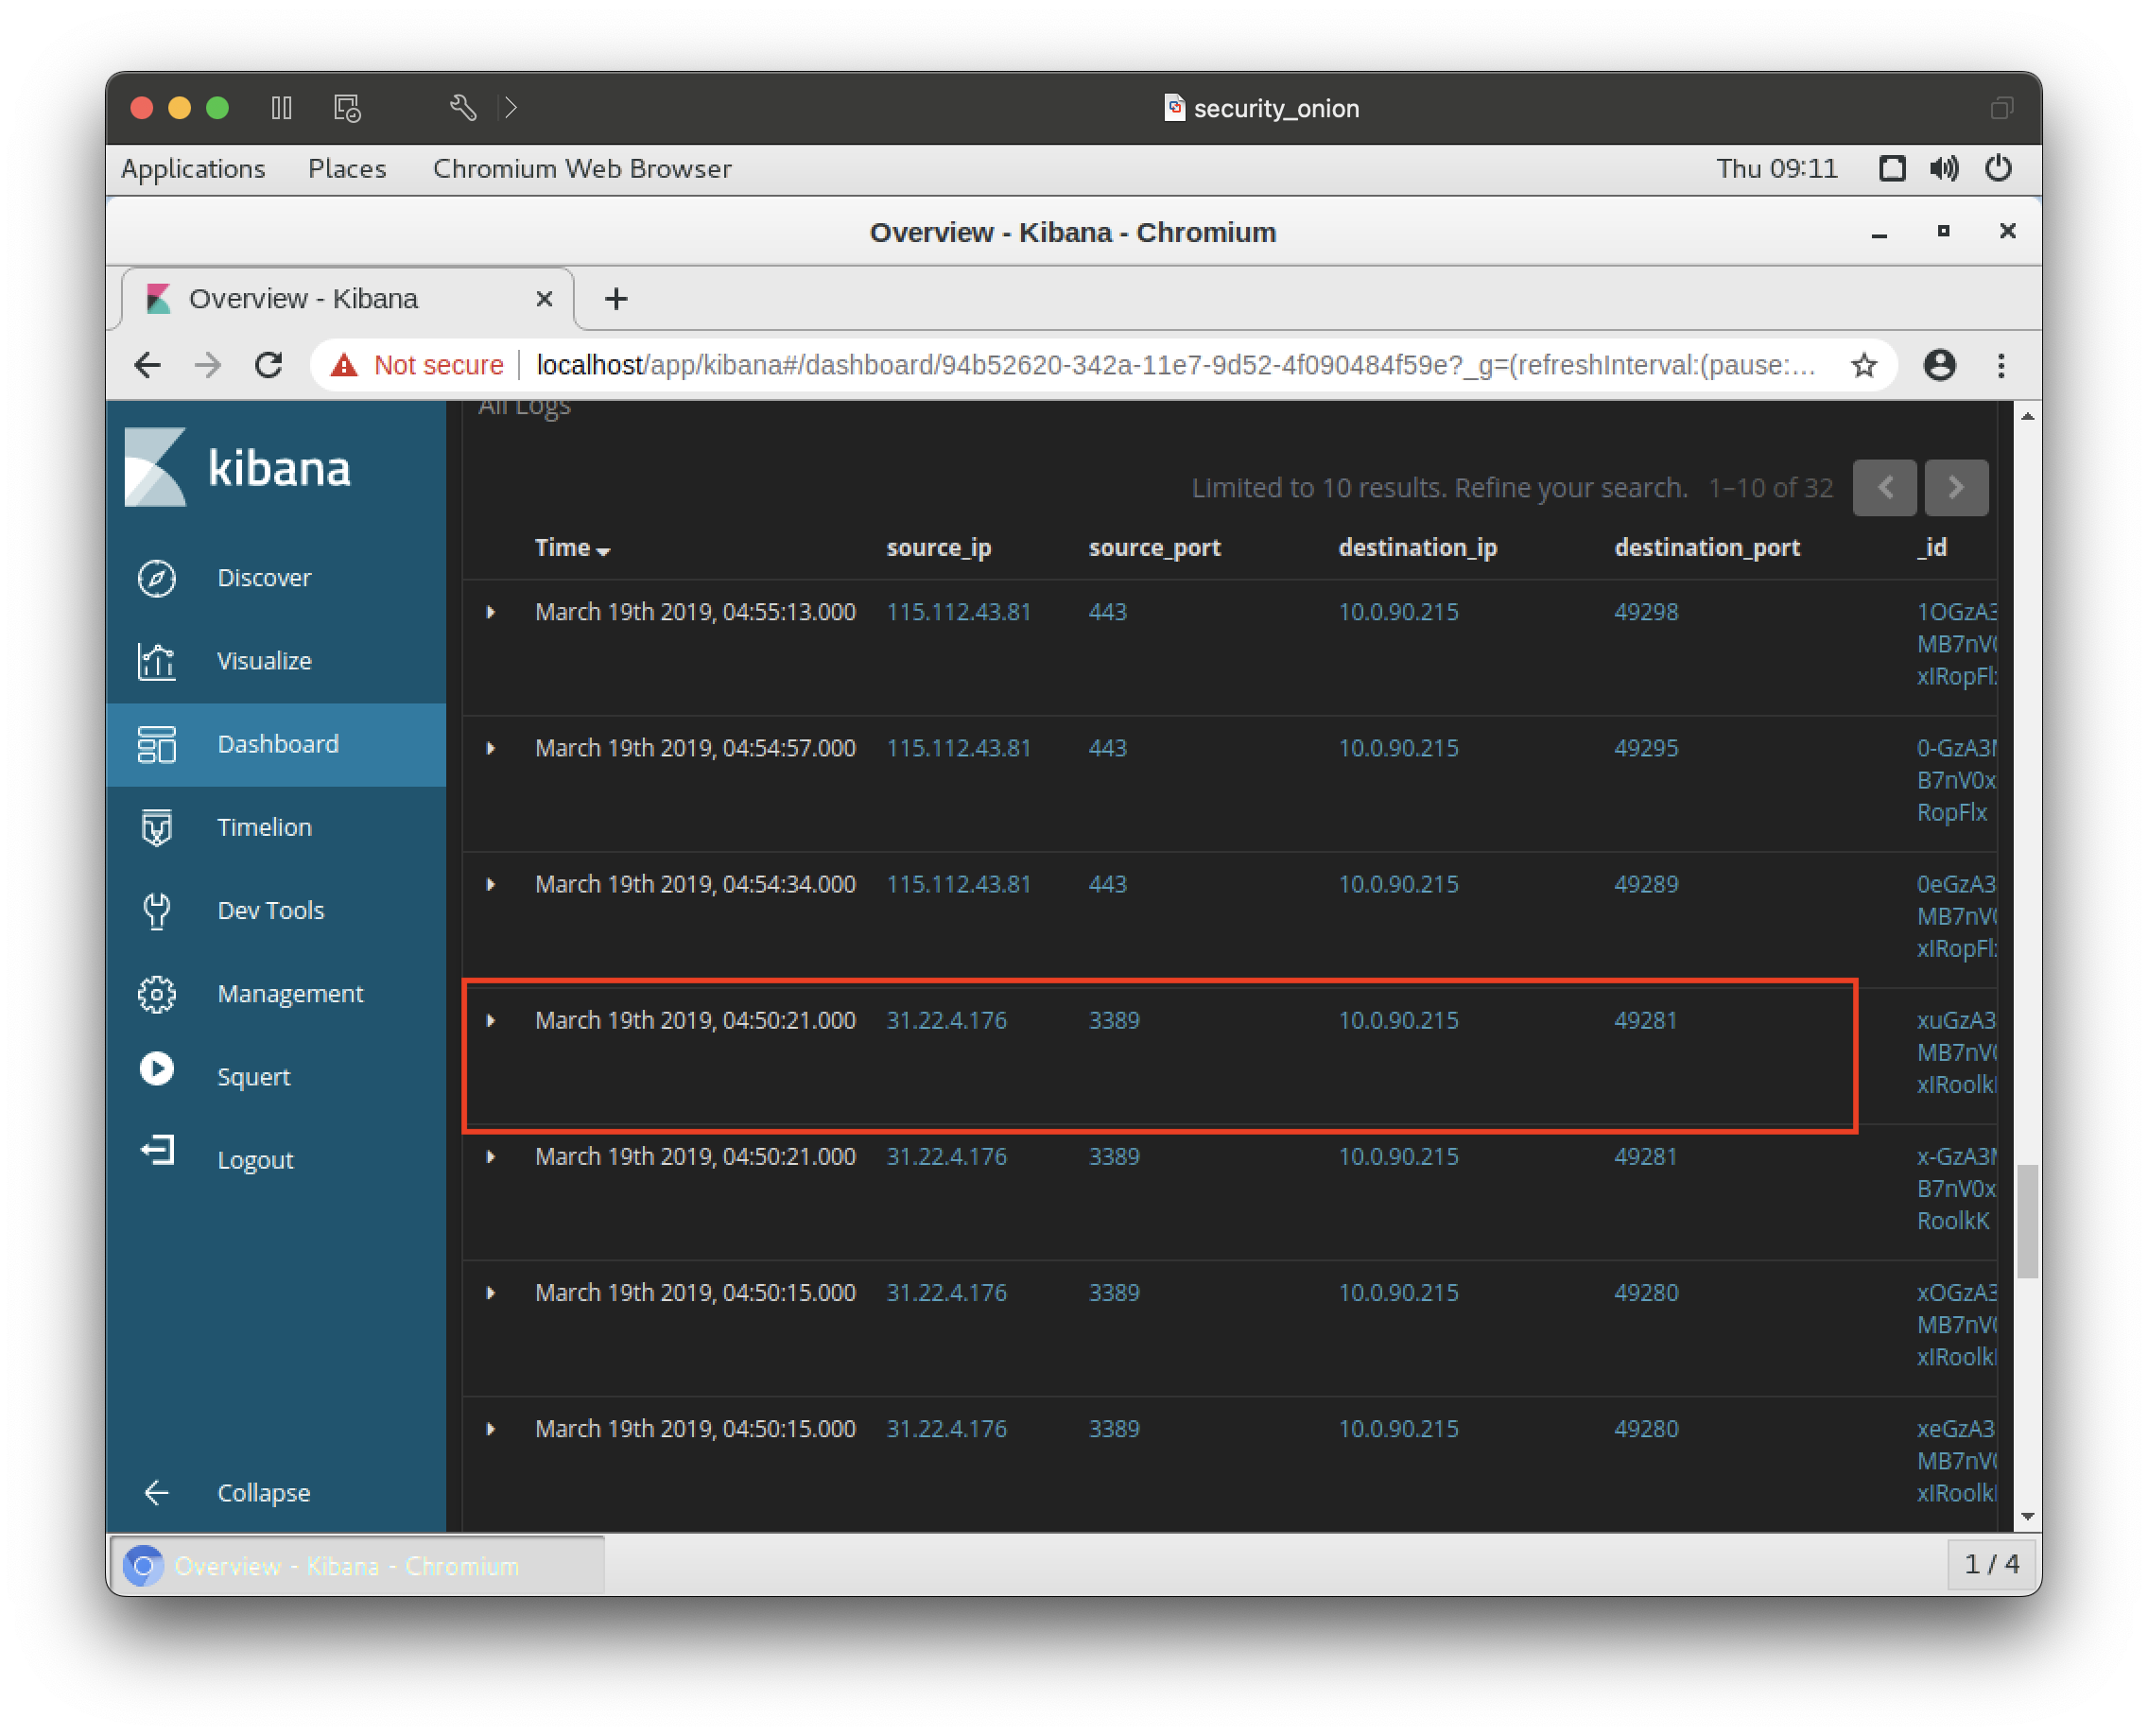Screen dimensions: 2148x1736
Task: Click the address bar URL
Action: [1176, 365]
